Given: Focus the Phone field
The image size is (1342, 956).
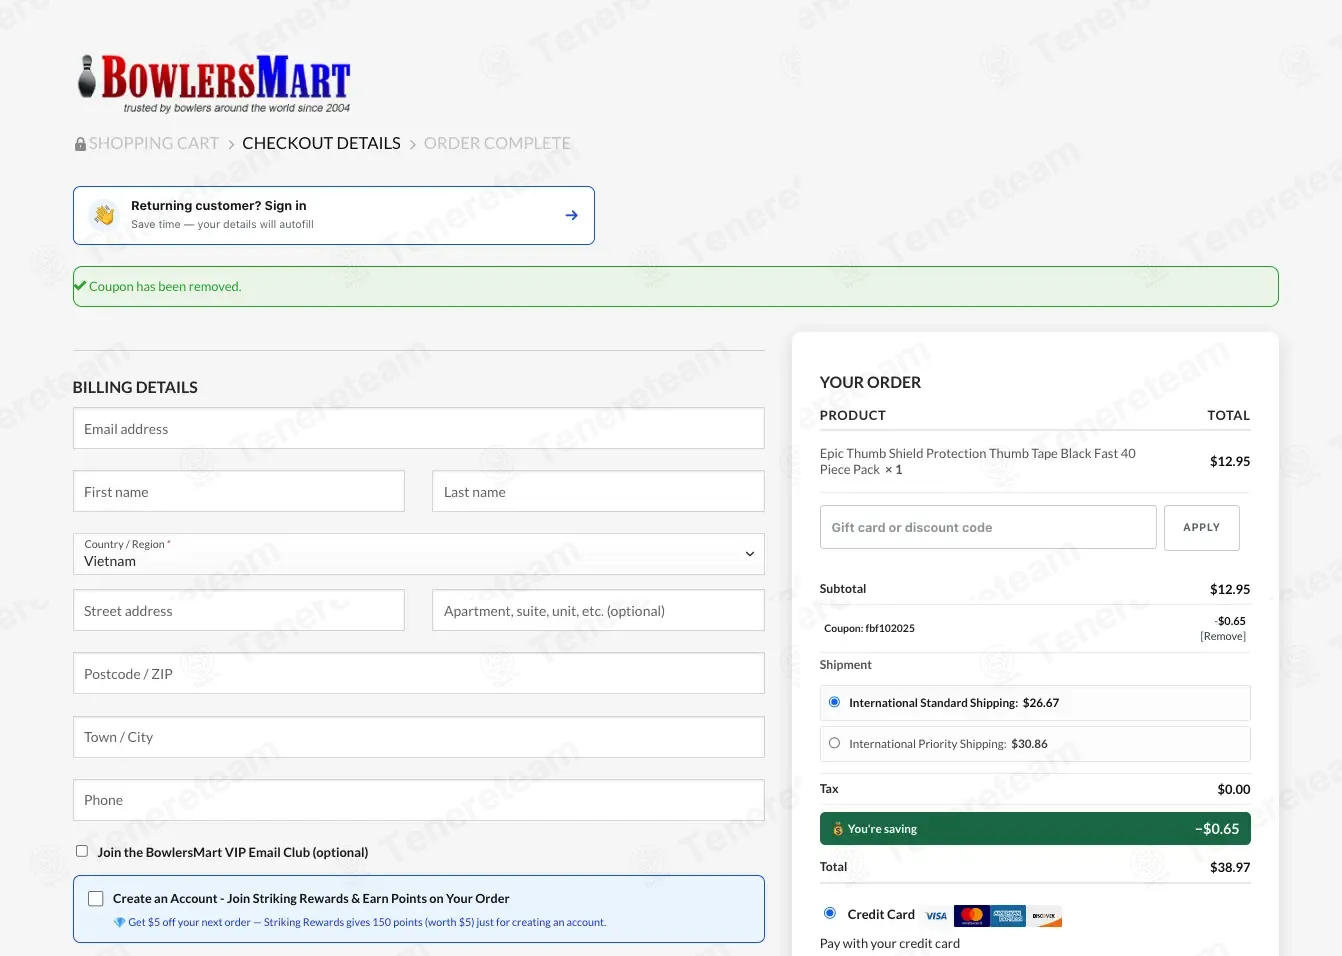Looking at the screenshot, I should (419, 799).
